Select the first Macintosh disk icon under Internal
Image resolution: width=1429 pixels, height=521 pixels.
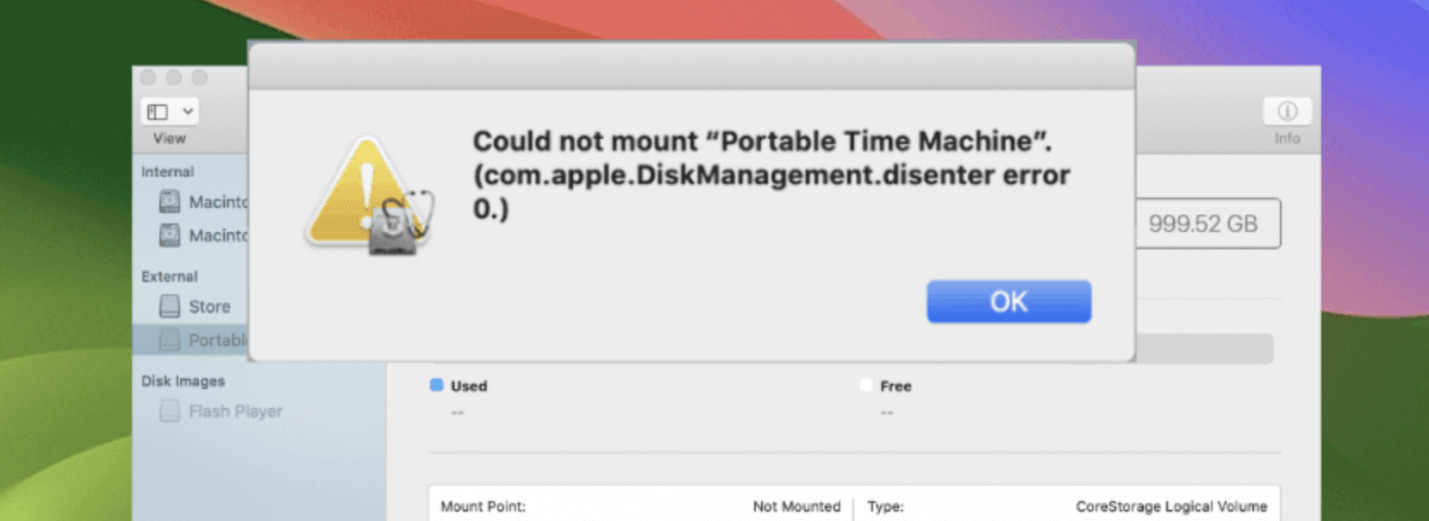170,202
